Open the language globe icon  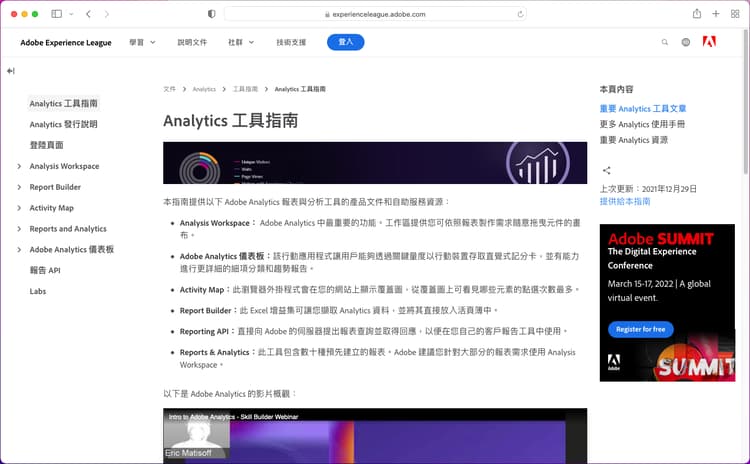pos(686,42)
